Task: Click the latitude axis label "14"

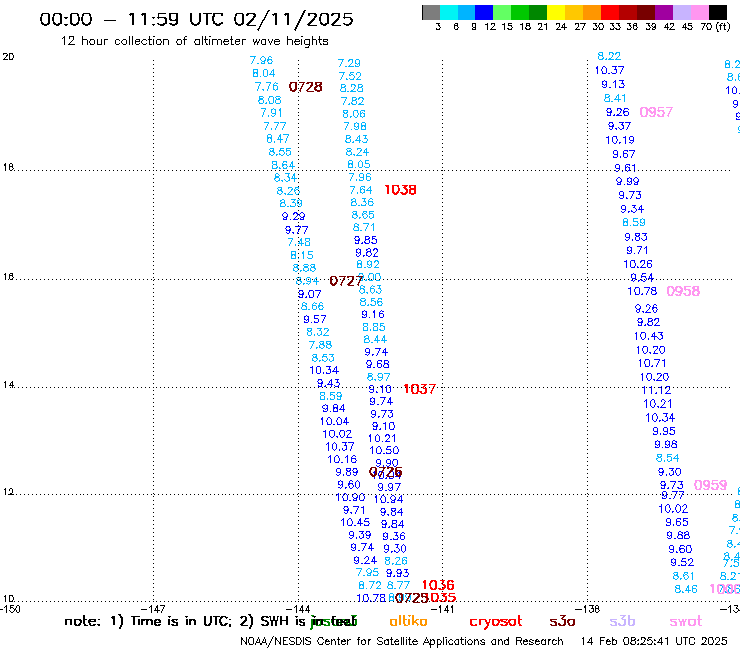Action: click(8, 385)
